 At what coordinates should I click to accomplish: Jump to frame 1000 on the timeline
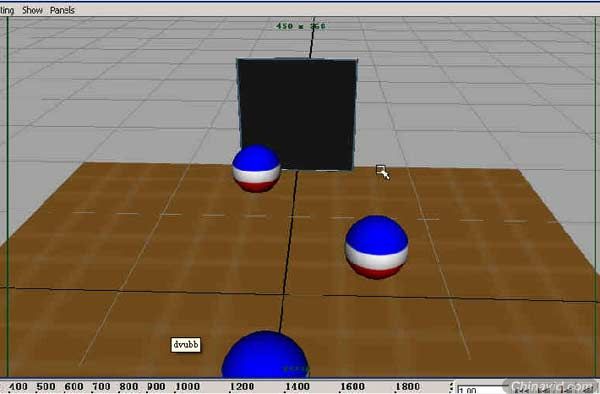coord(187,387)
